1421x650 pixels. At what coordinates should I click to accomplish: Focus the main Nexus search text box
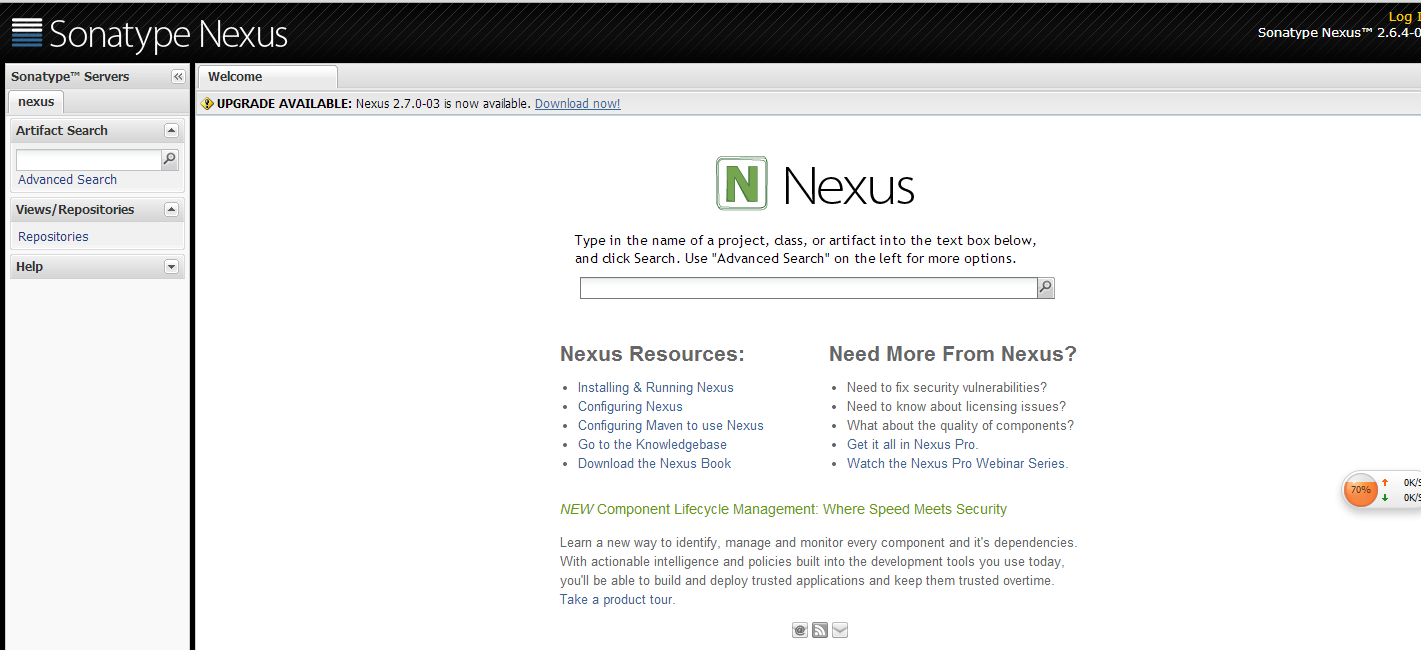(x=808, y=288)
